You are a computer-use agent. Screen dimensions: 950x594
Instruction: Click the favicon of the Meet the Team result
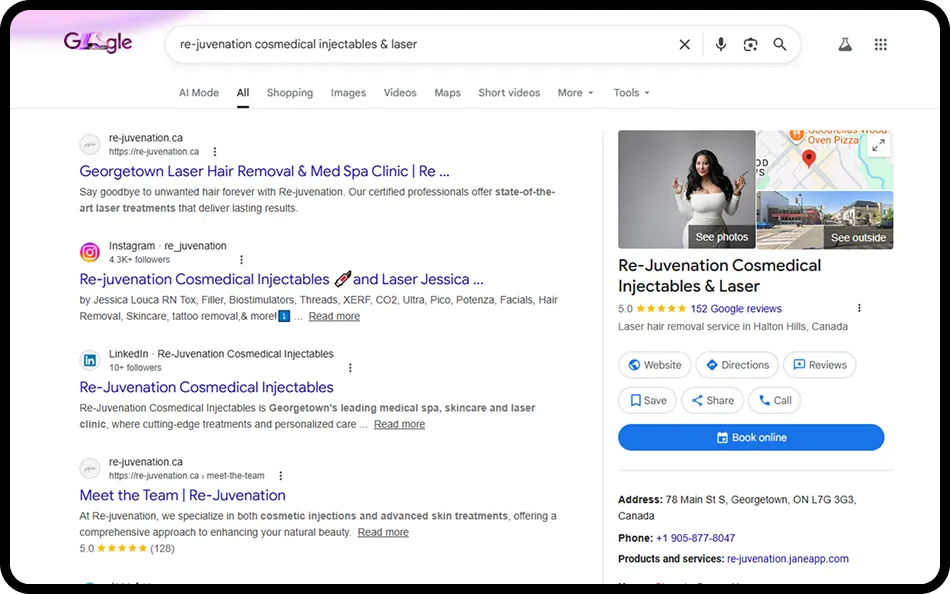(90, 469)
